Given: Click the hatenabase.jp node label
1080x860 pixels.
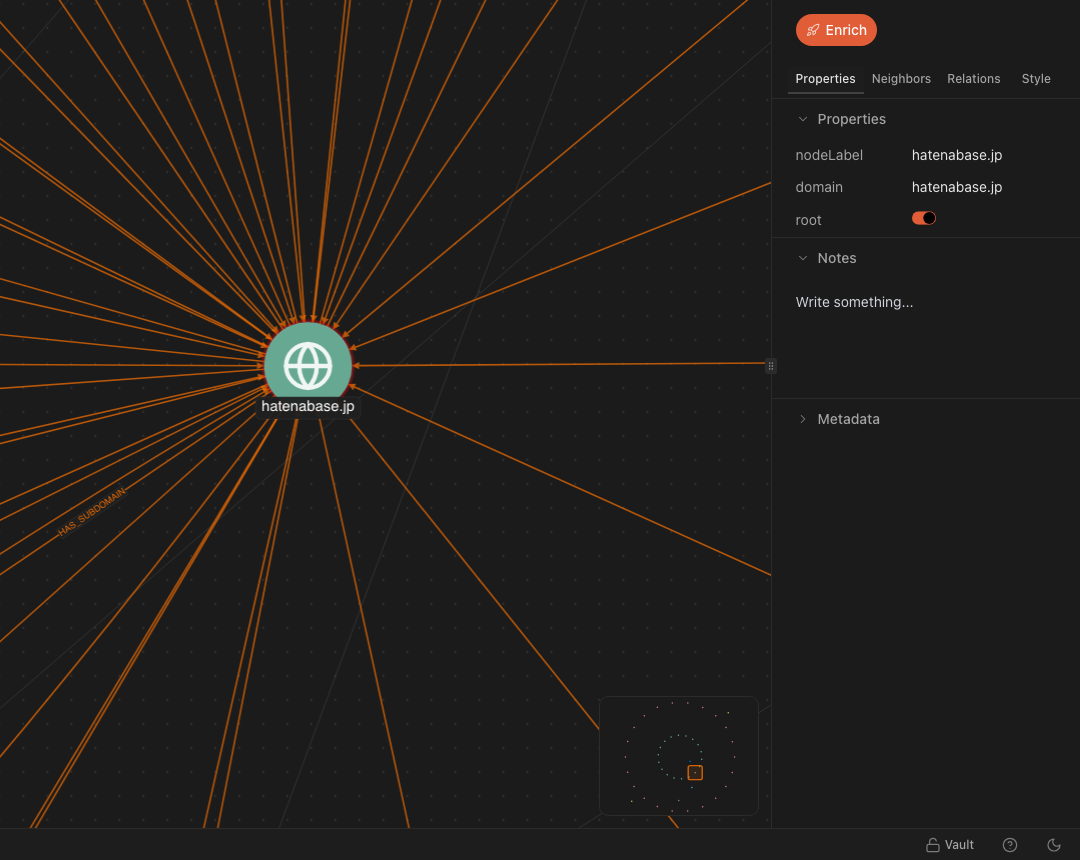Looking at the screenshot, I should point(308,406).
